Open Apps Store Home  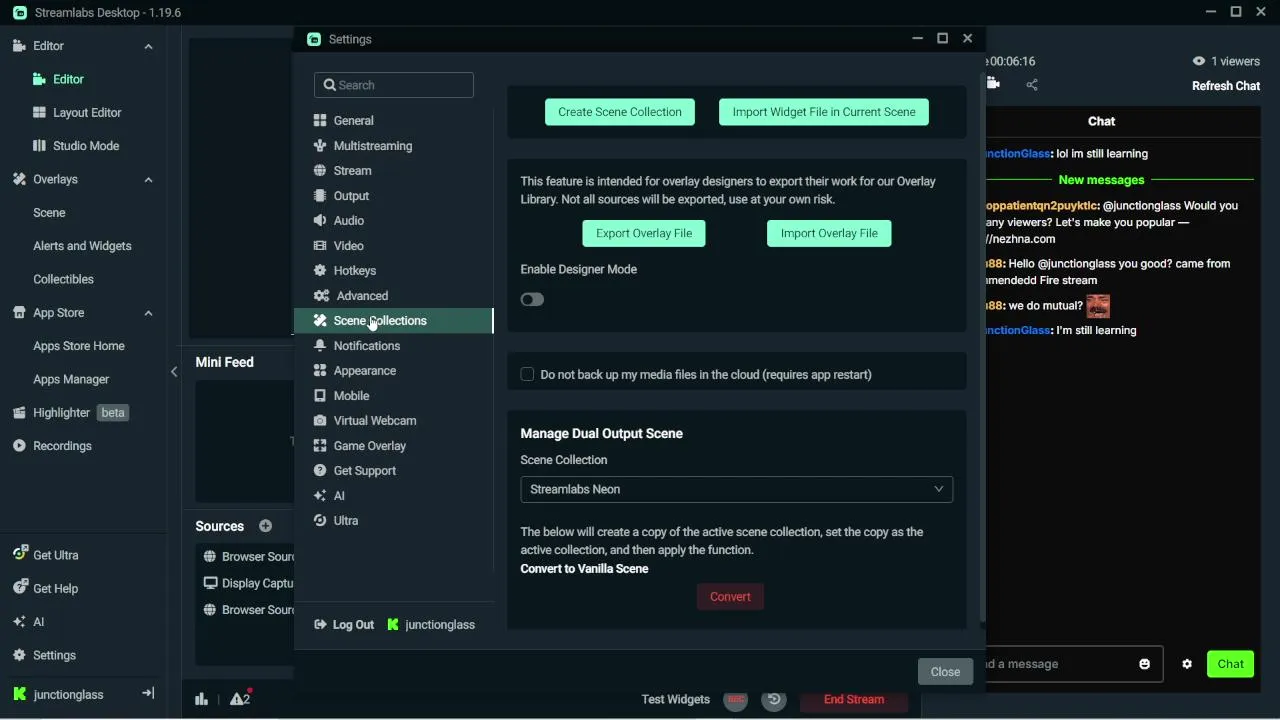pyautogui.click(x=80, y=346)
